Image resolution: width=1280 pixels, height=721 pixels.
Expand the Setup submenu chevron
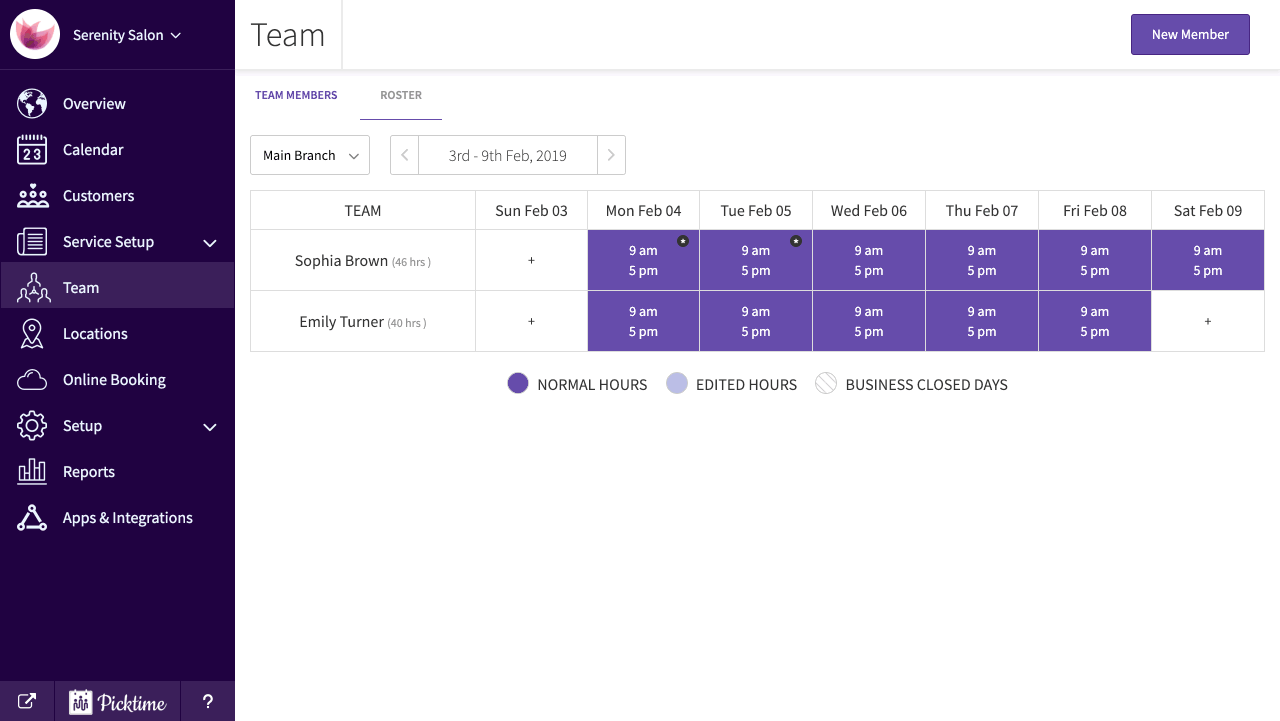(210, 427)
